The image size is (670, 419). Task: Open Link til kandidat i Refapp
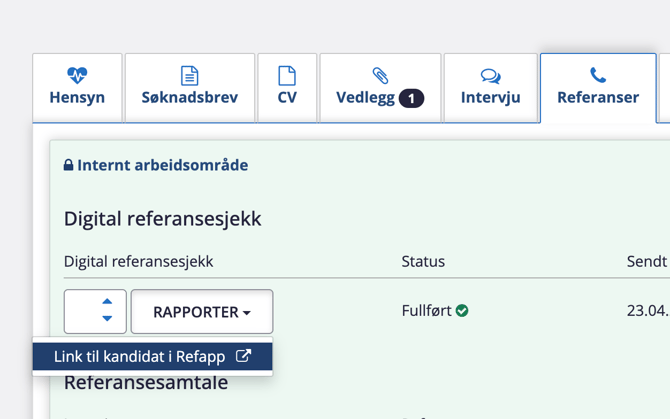coord(153,357)
